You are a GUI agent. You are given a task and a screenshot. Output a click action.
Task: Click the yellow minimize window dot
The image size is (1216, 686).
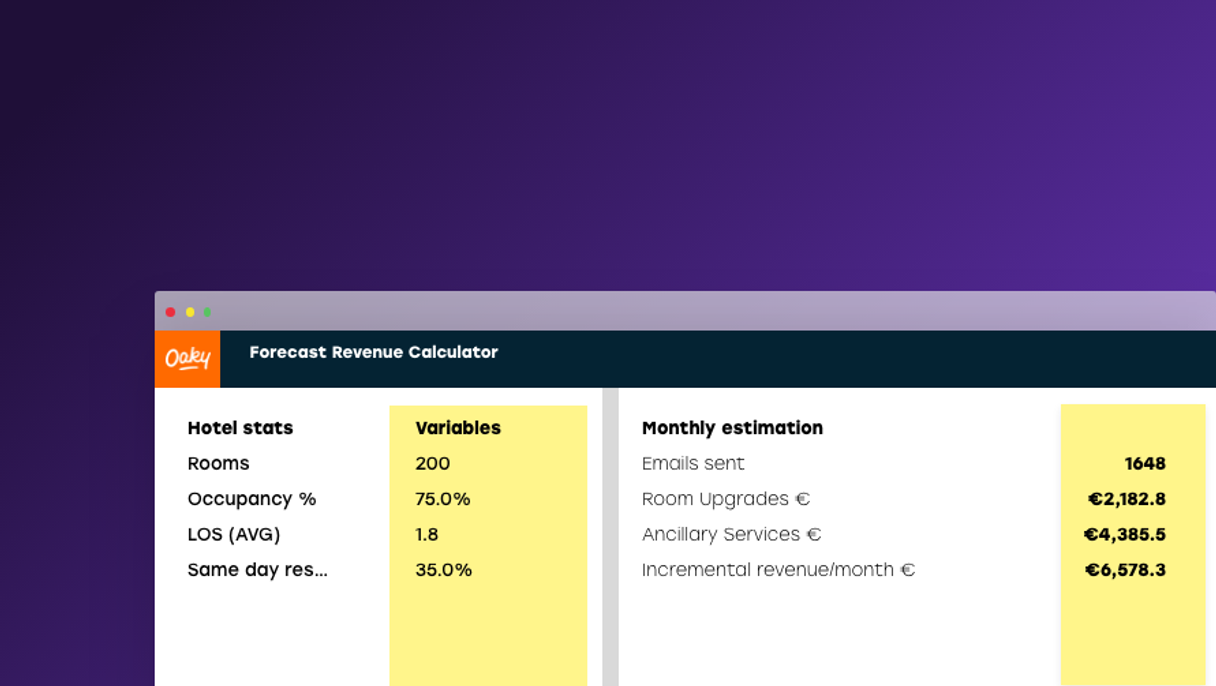point(189,312)
